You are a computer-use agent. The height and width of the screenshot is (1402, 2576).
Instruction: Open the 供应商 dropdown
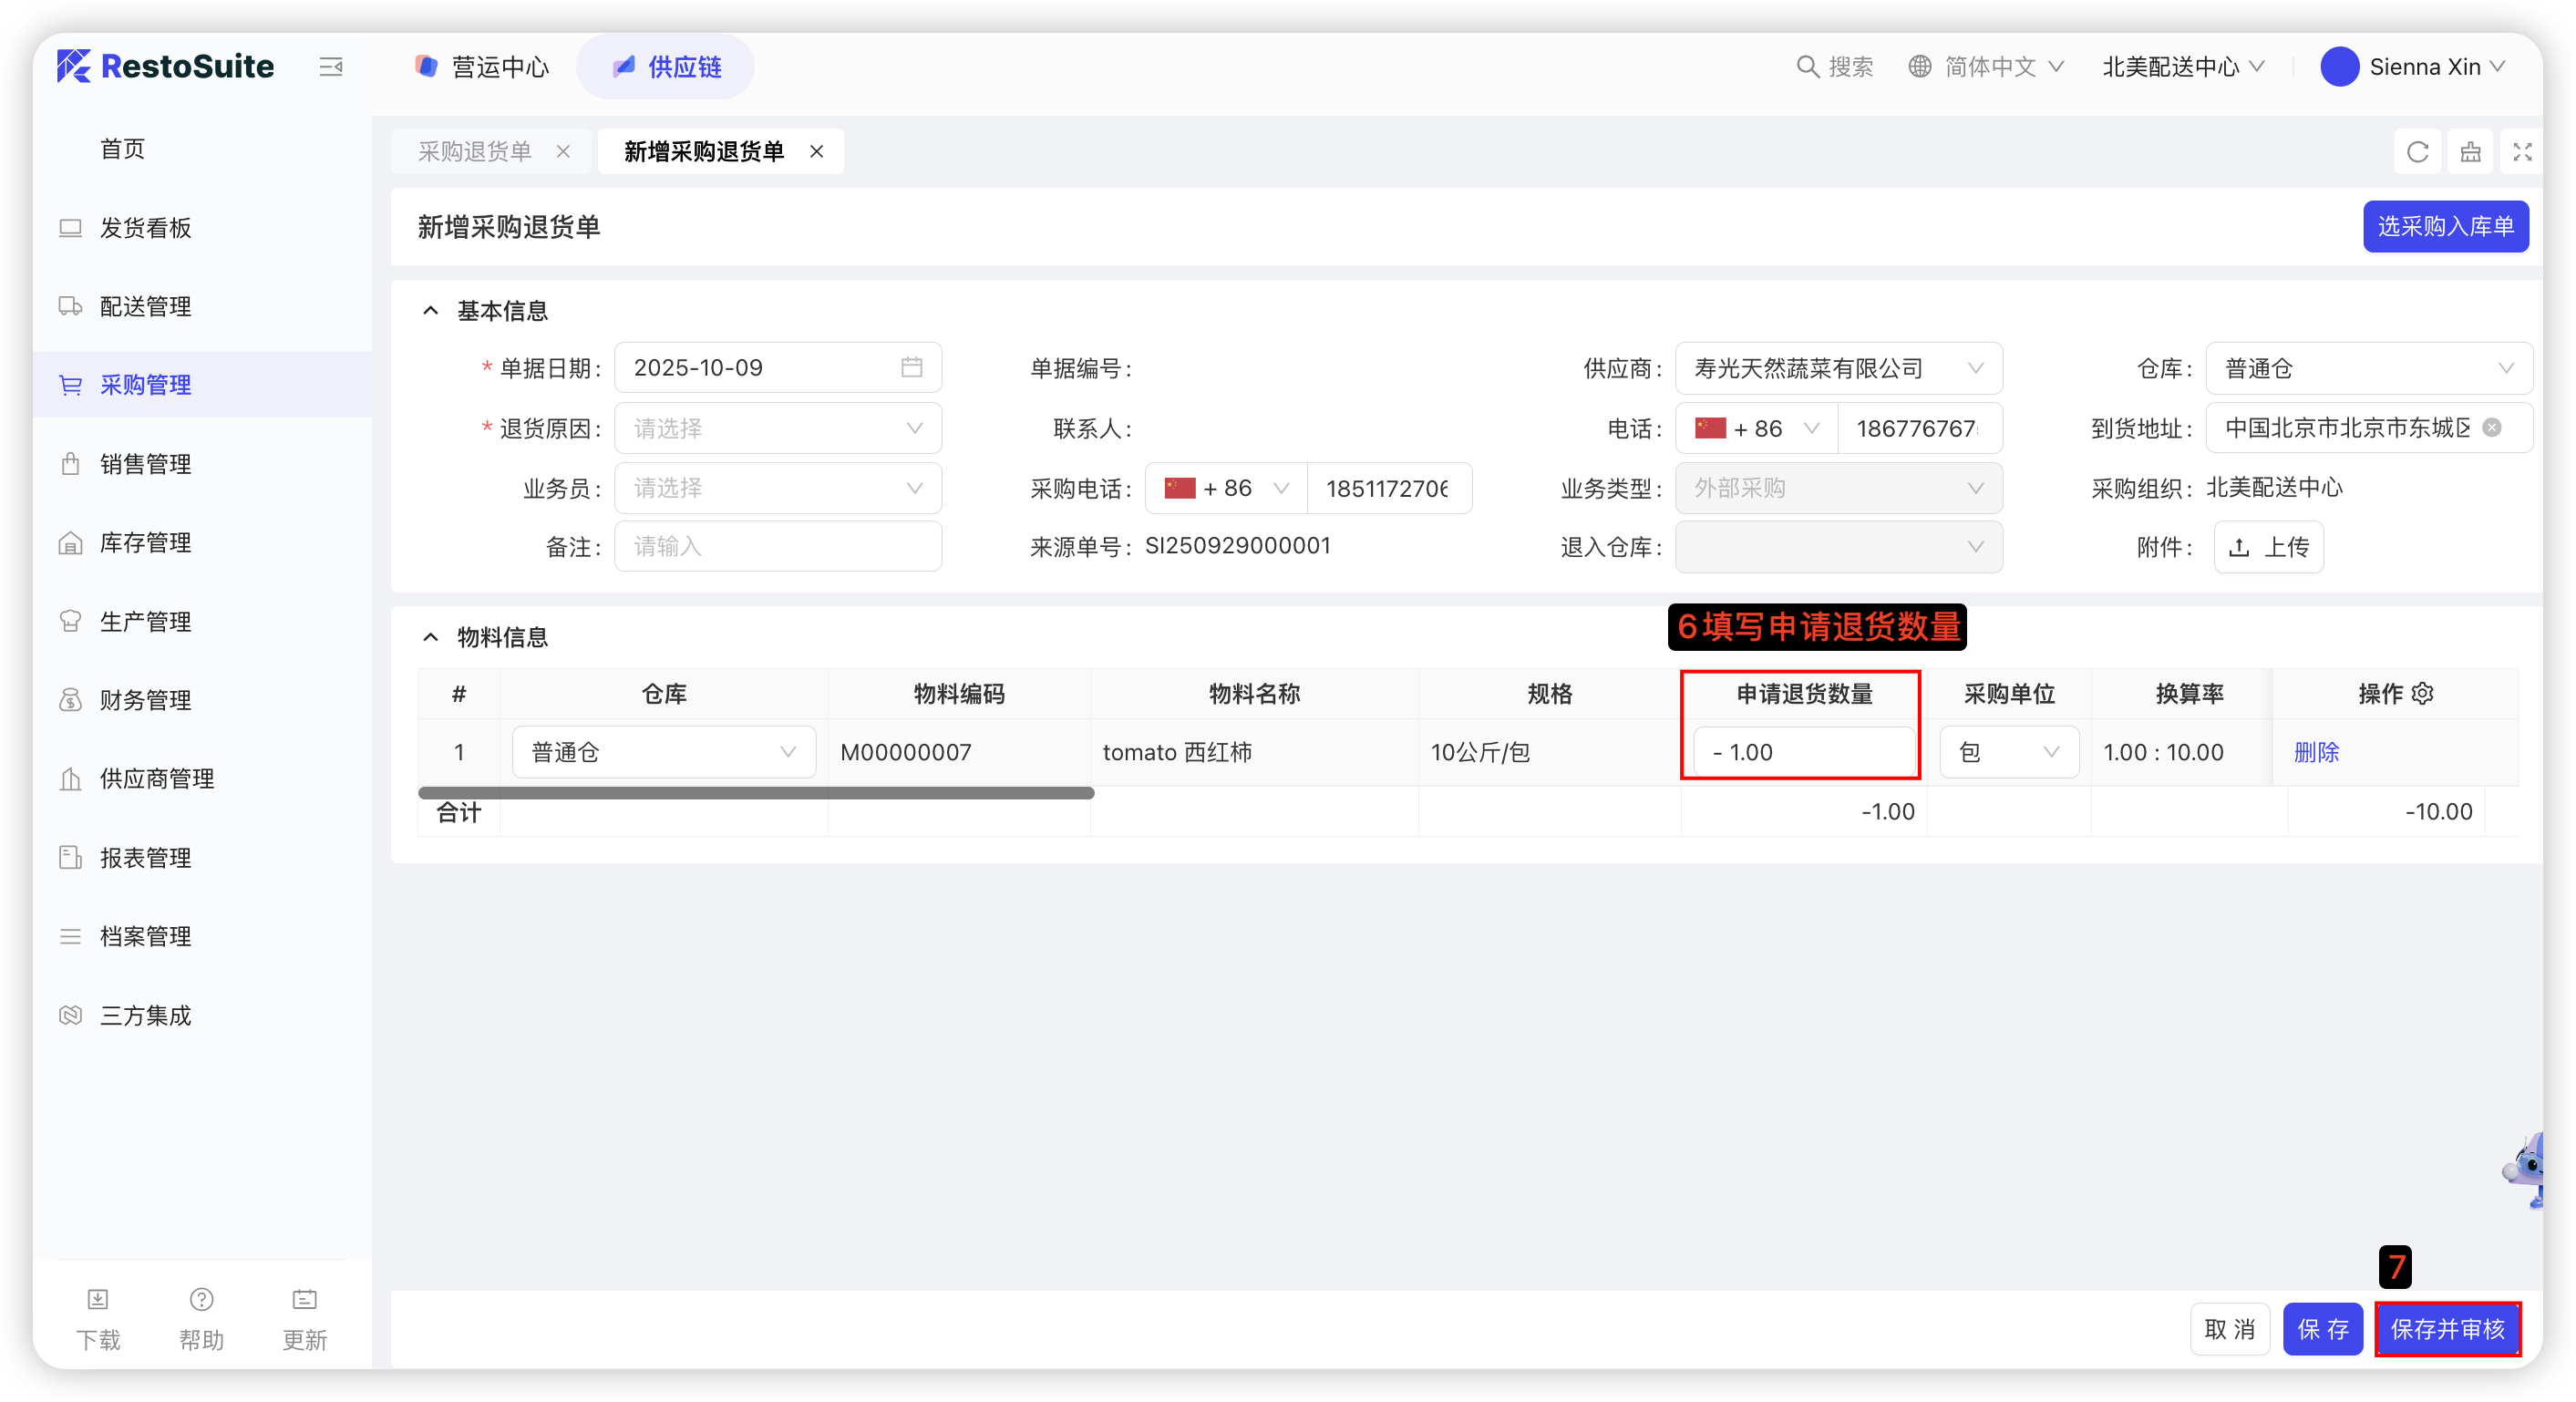pos(1837,368)
